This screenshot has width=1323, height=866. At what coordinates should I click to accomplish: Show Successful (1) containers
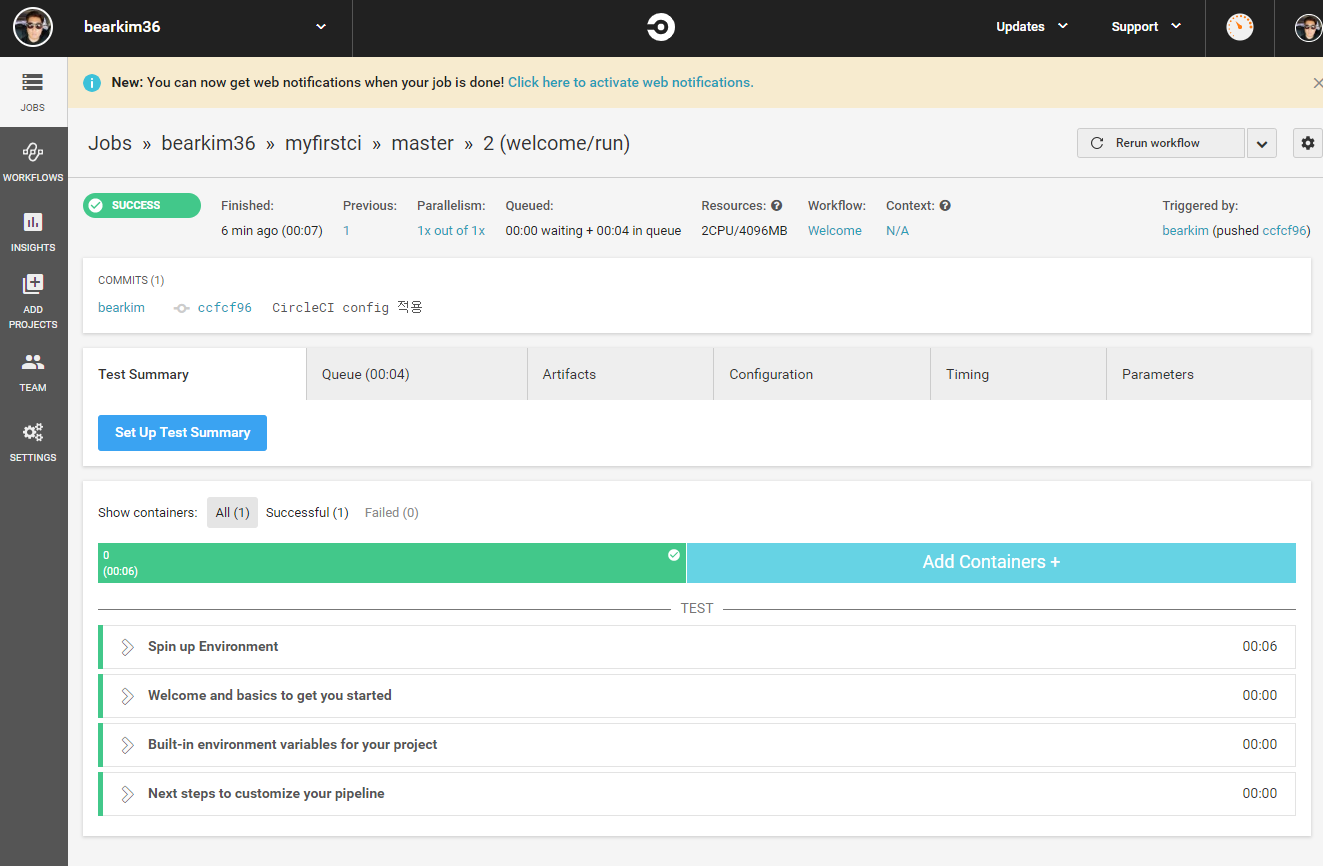[307, 512]
